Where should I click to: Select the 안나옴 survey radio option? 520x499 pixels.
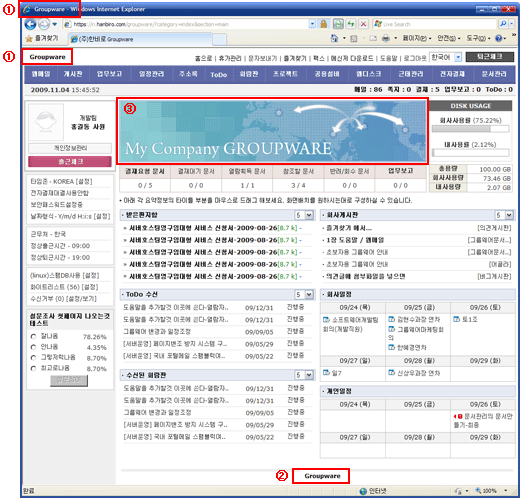pos(33,347)
